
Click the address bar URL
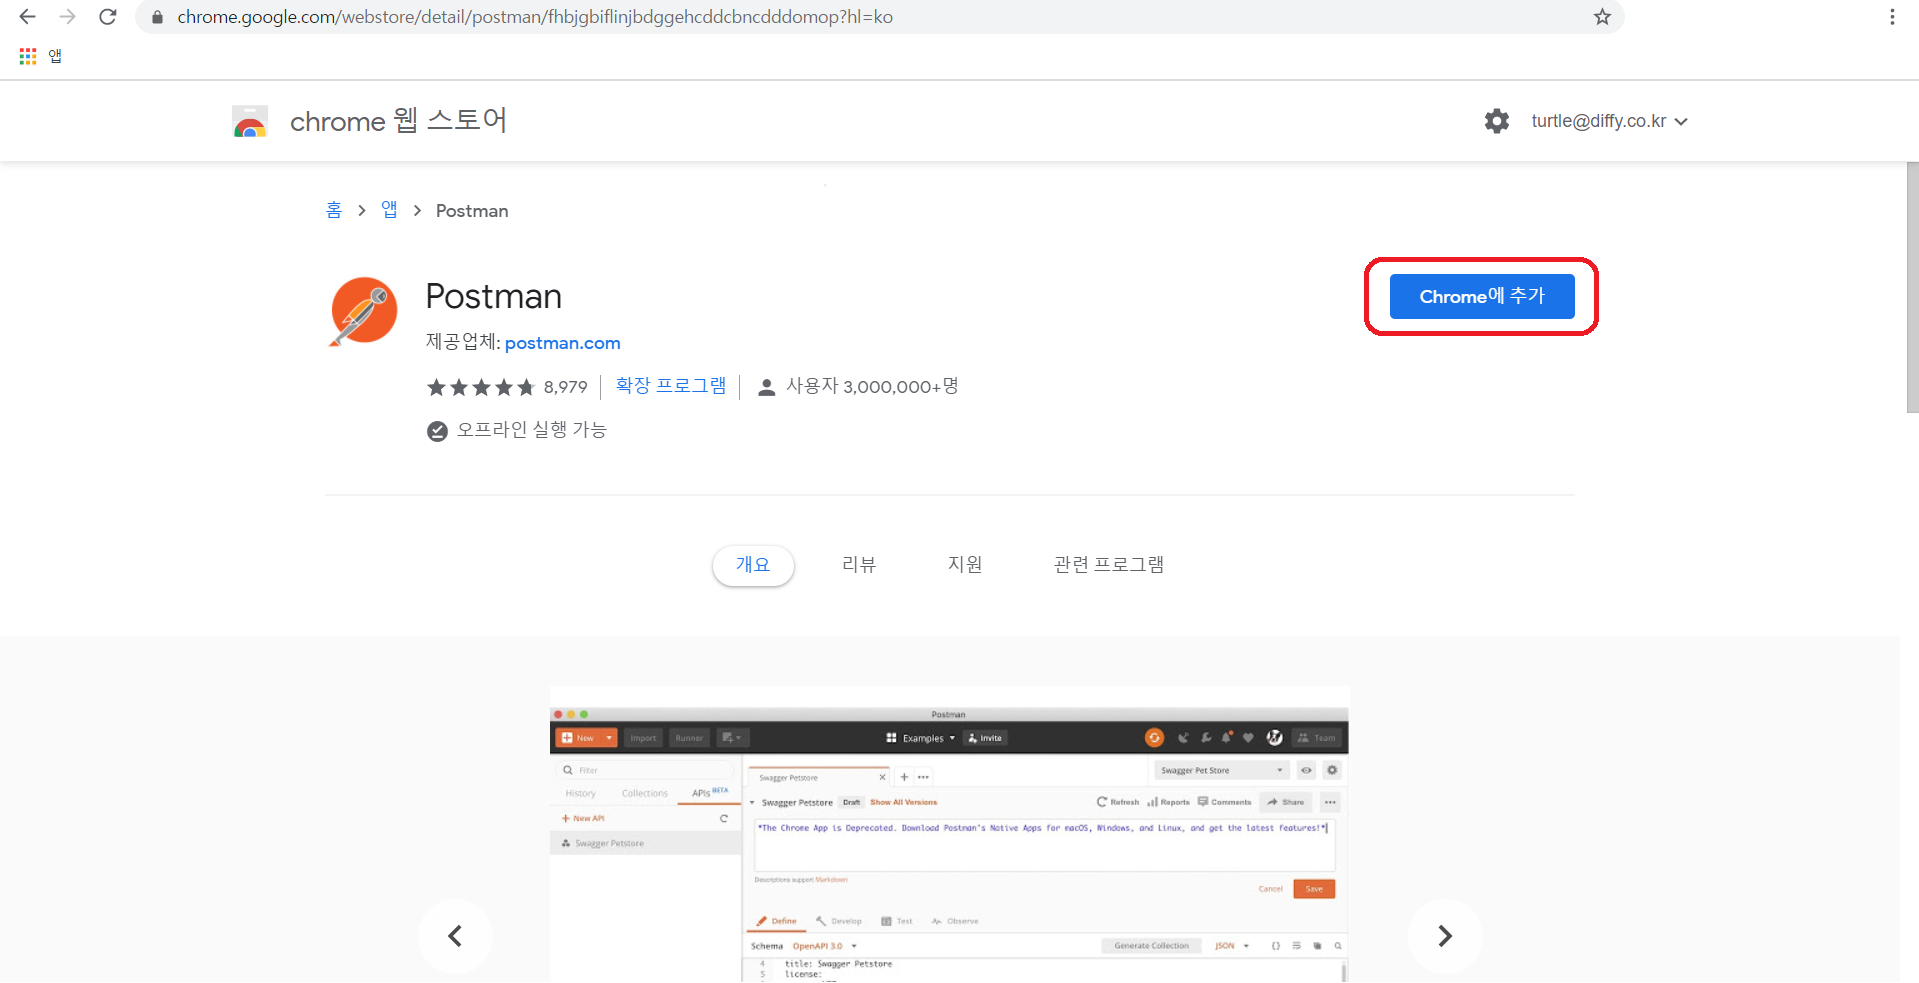point(535,17)
